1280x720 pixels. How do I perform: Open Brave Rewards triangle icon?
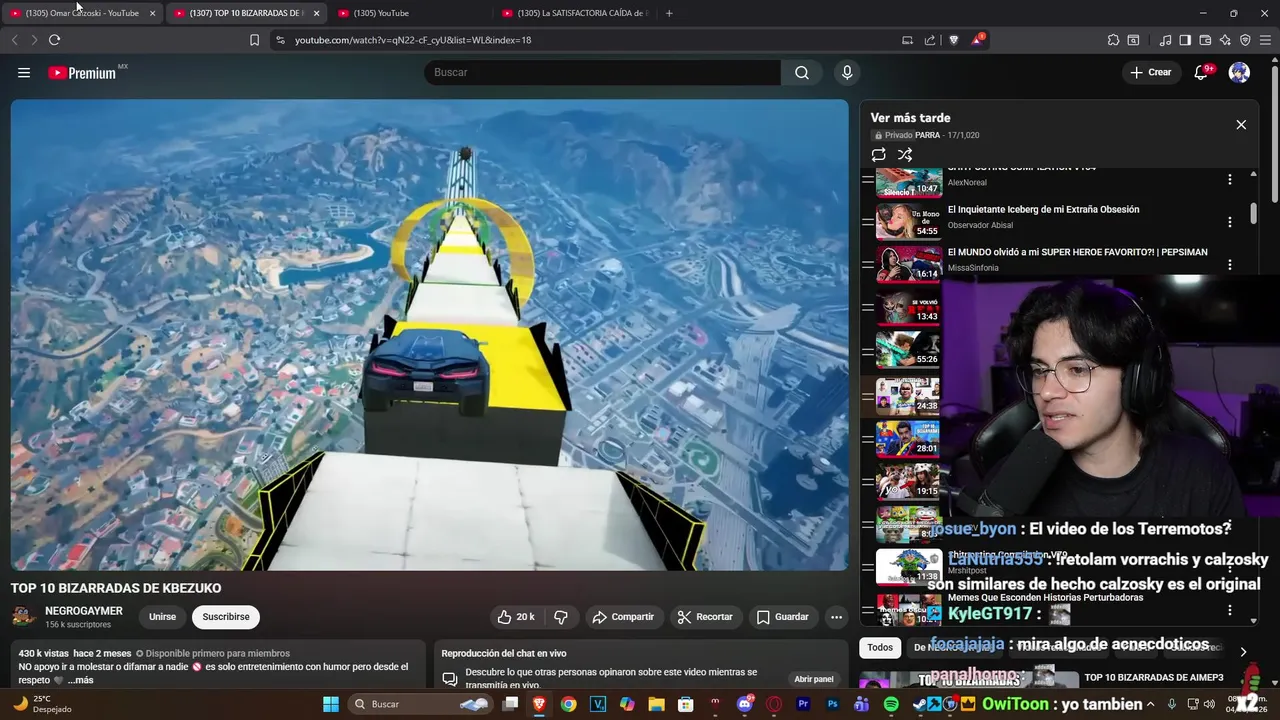978,40
